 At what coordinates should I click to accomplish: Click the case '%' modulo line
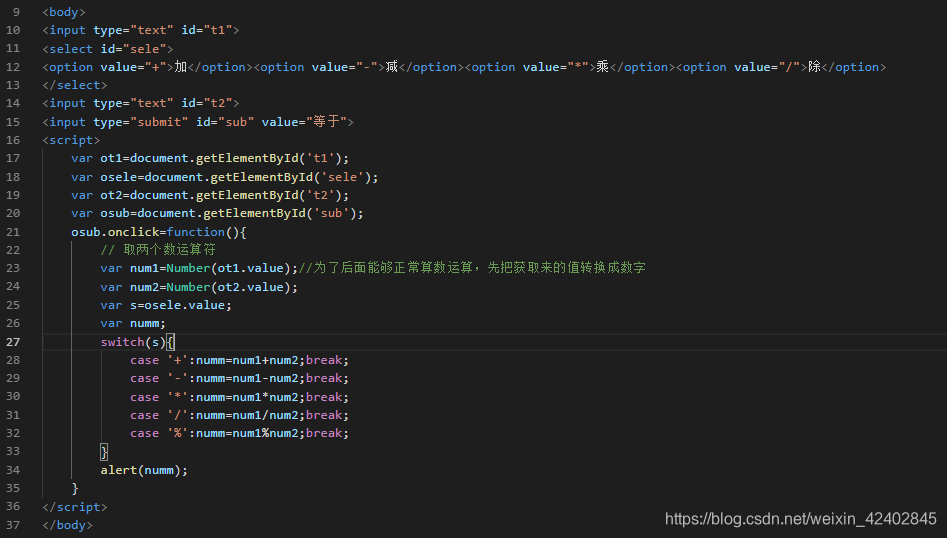(240, 433)
